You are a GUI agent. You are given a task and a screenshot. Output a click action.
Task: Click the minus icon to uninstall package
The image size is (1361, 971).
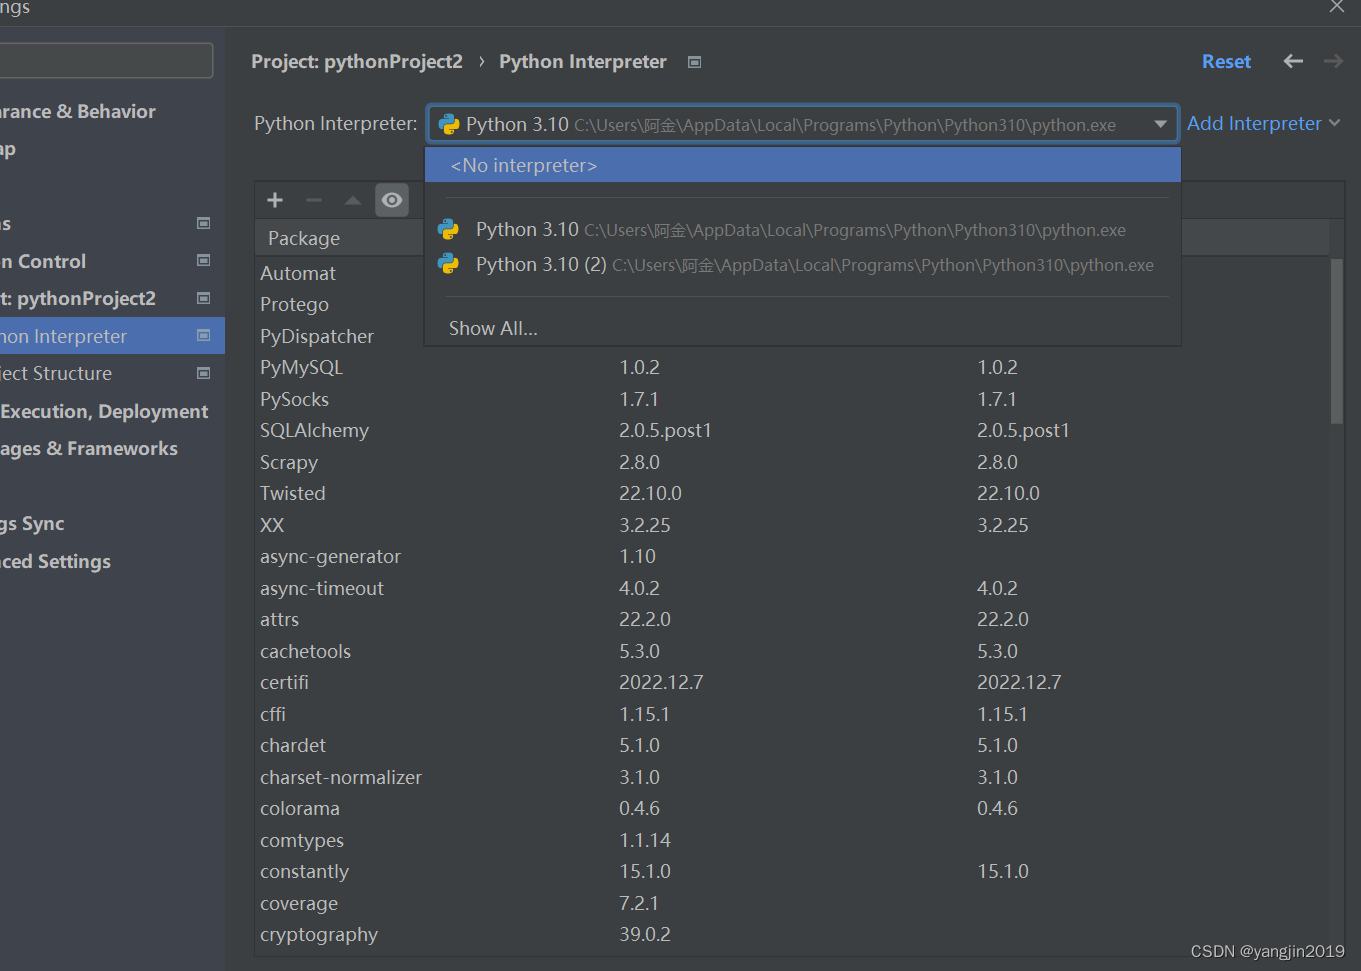(314, 200)
